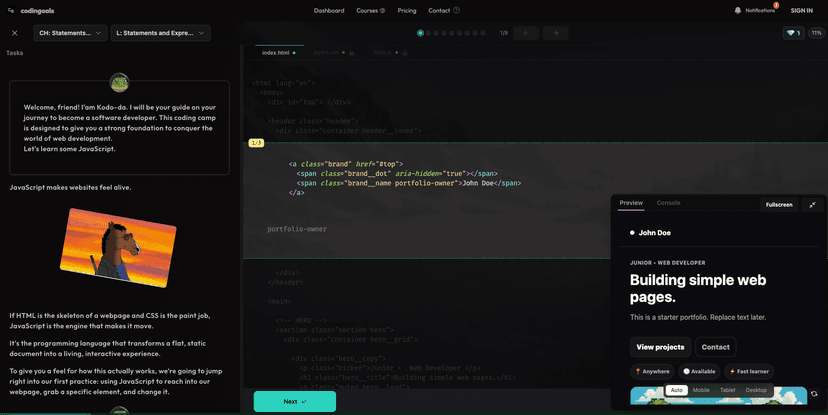Viewport: 828px width, 415px height.
Task: Click the last step dot in progress row
Action: (483, 33)
